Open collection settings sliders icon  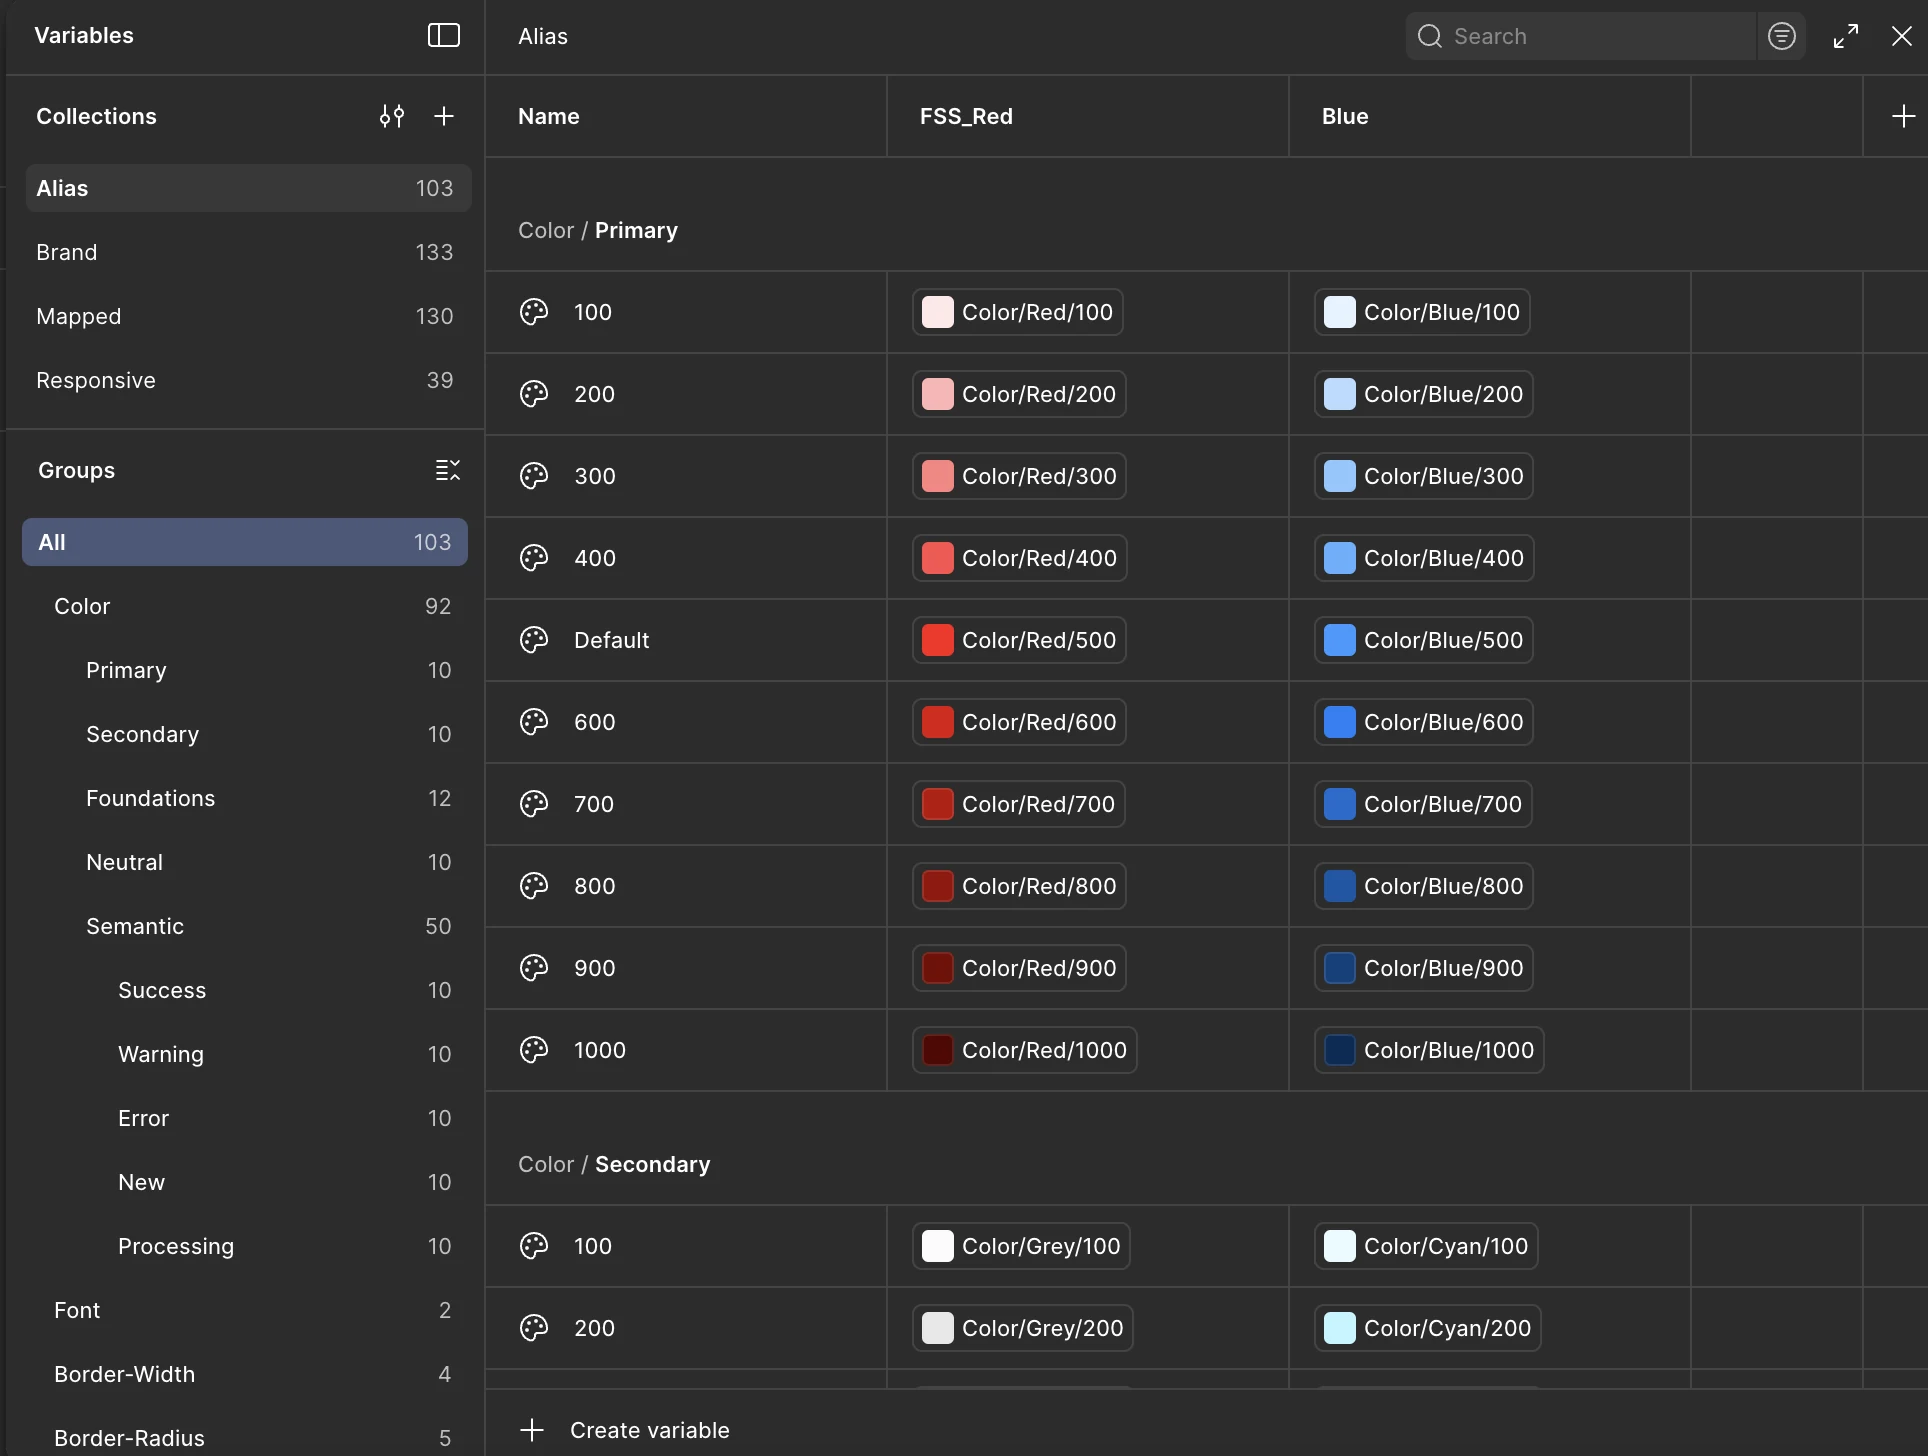pos(392,116)
